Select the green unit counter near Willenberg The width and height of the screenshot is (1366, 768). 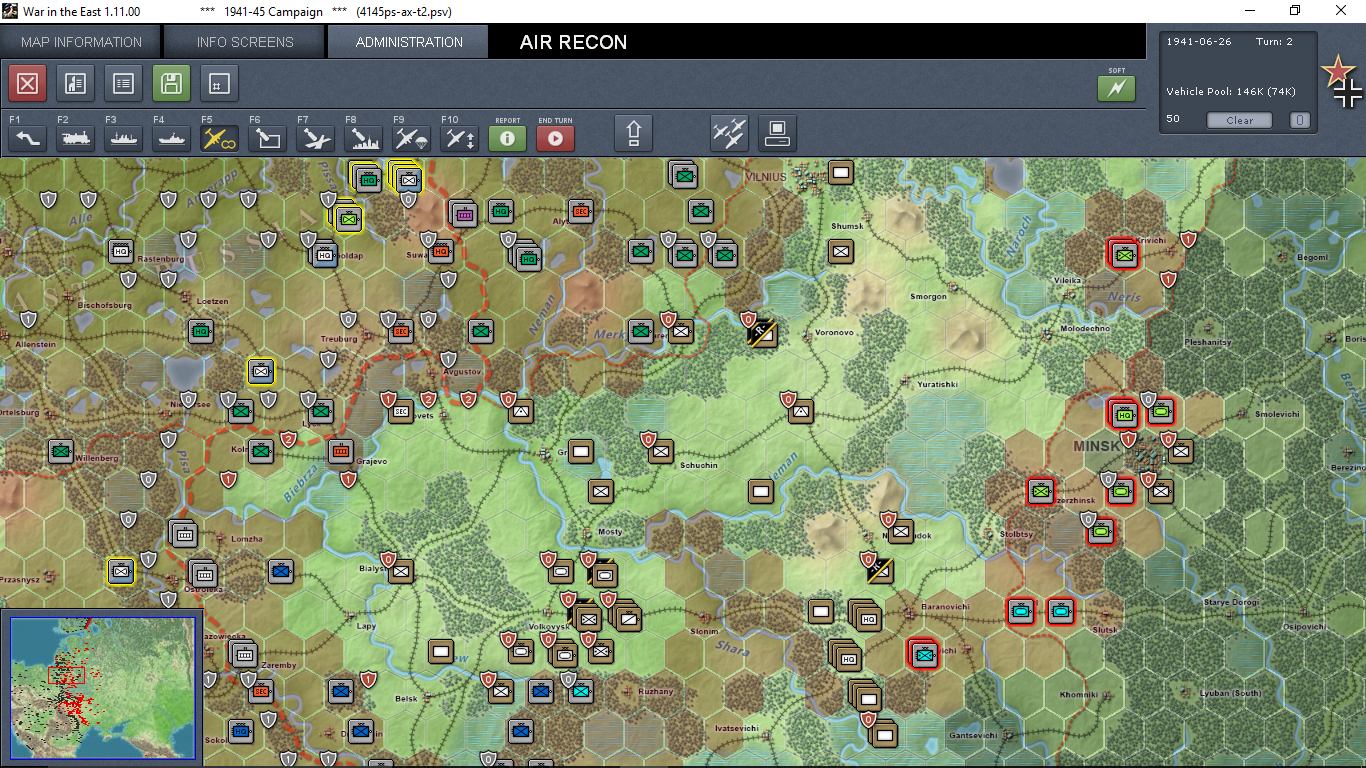(x=61, y=451)
